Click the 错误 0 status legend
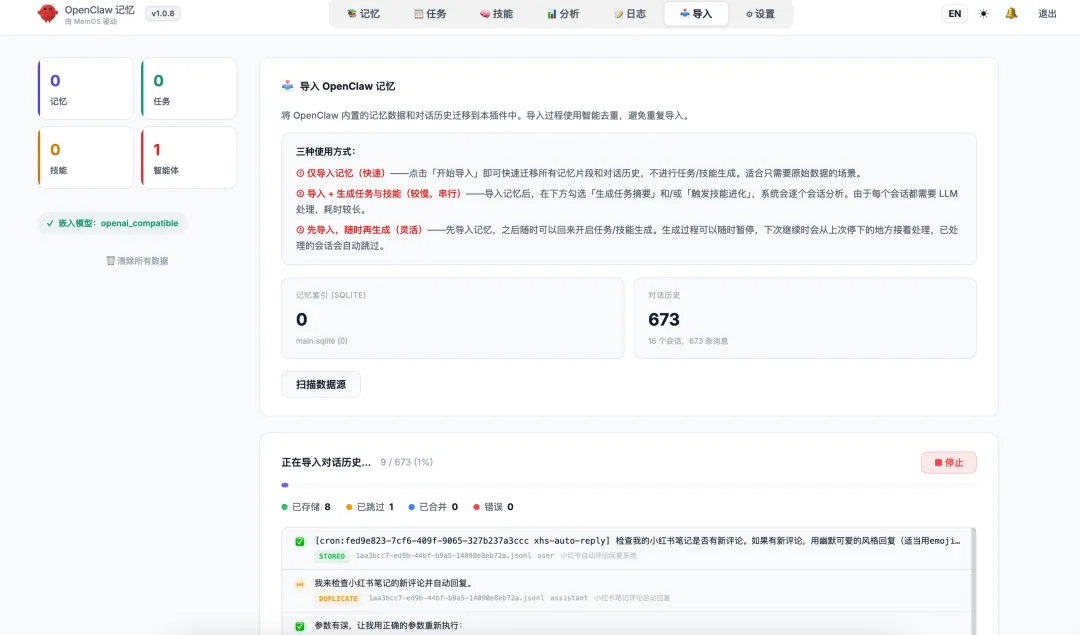 coord(493,507)
